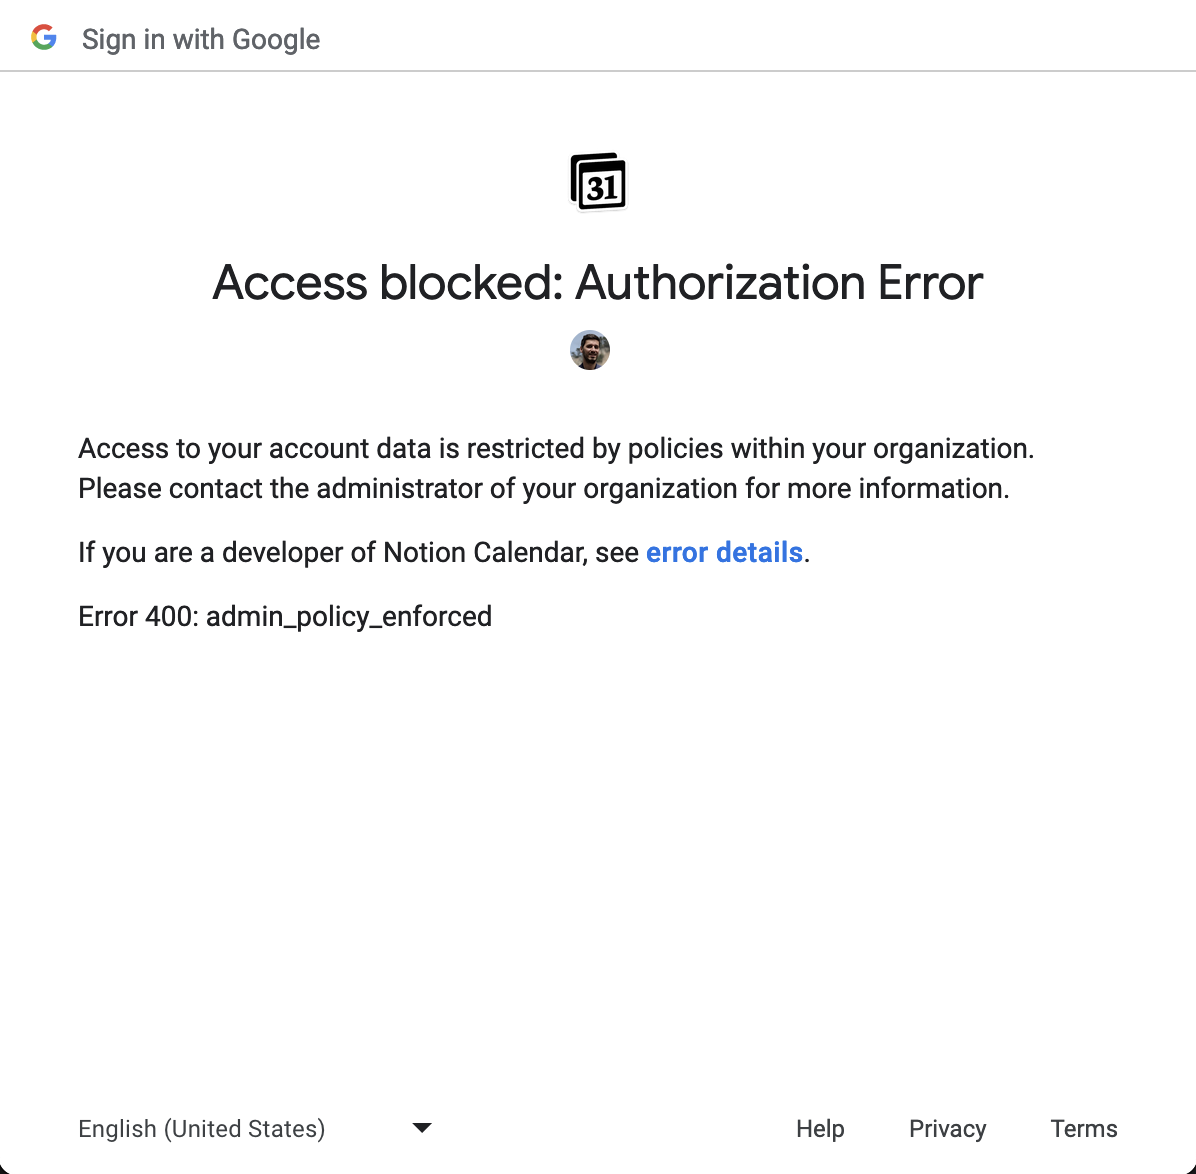The width and height of the screenshot is (1196, 1174).
Task: Click the user profile avatar photo
Action: coord(590,351)
